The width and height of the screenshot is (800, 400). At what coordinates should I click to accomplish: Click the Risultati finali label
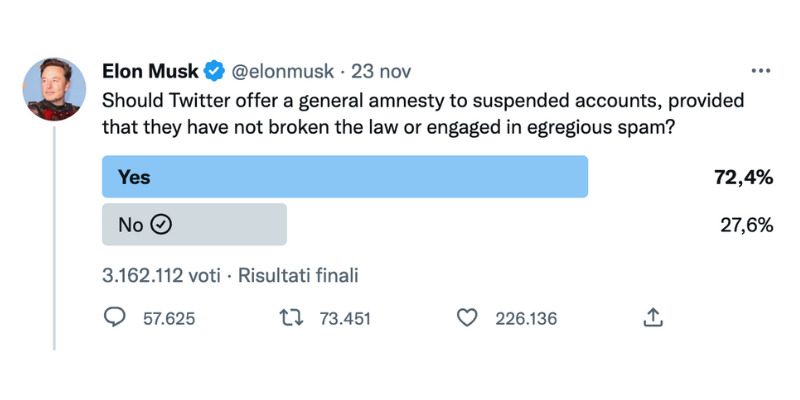point(298,274)
